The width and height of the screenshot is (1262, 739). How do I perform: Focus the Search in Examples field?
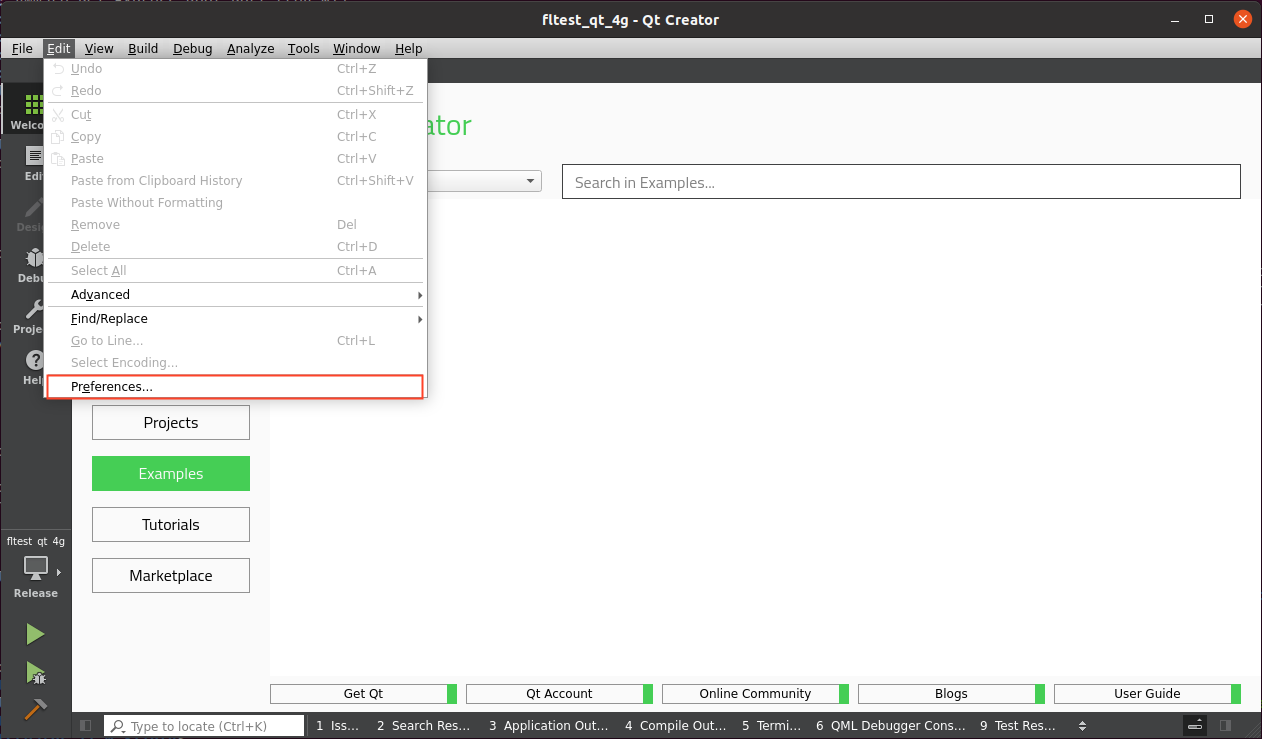901,182
